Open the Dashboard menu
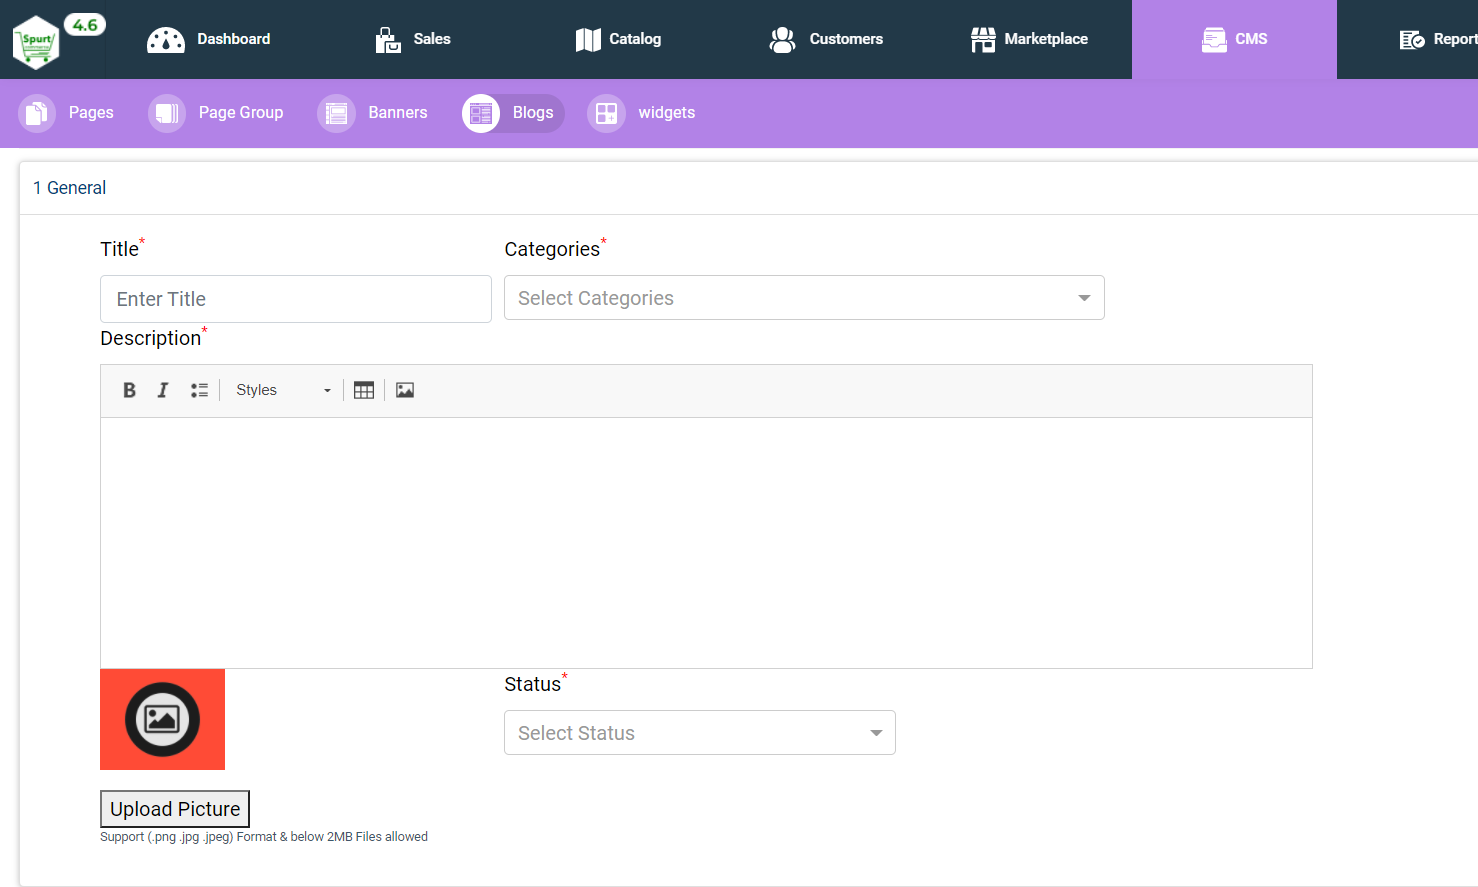This screenshot has width=1478, height=887. [233, 39]
